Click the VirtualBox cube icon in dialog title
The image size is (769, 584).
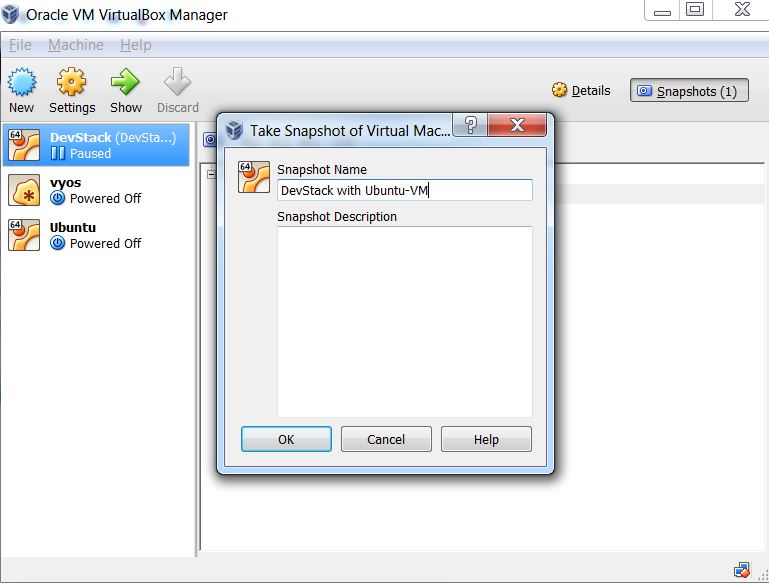click(x=234, y=130)
